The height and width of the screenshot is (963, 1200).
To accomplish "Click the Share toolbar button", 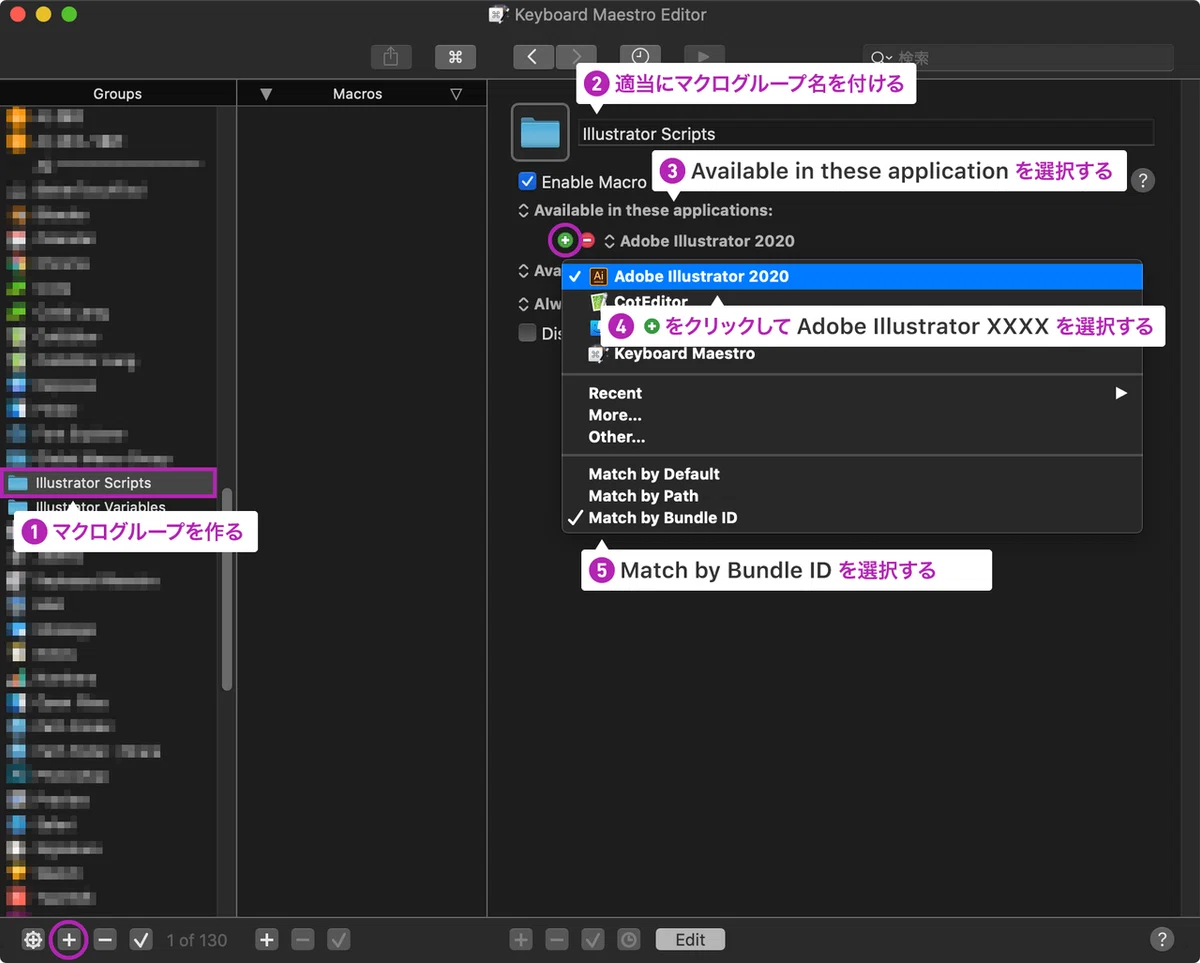I will [x=391, y=57].
